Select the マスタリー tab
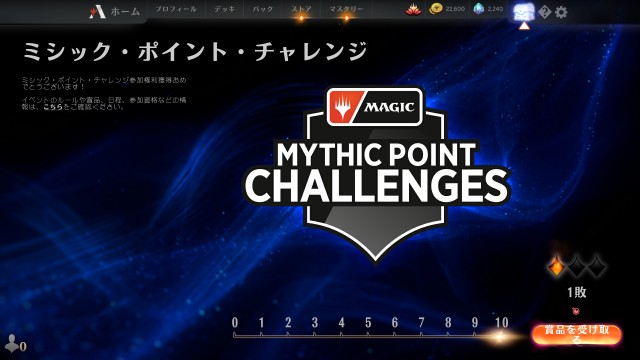 [346, 9]
